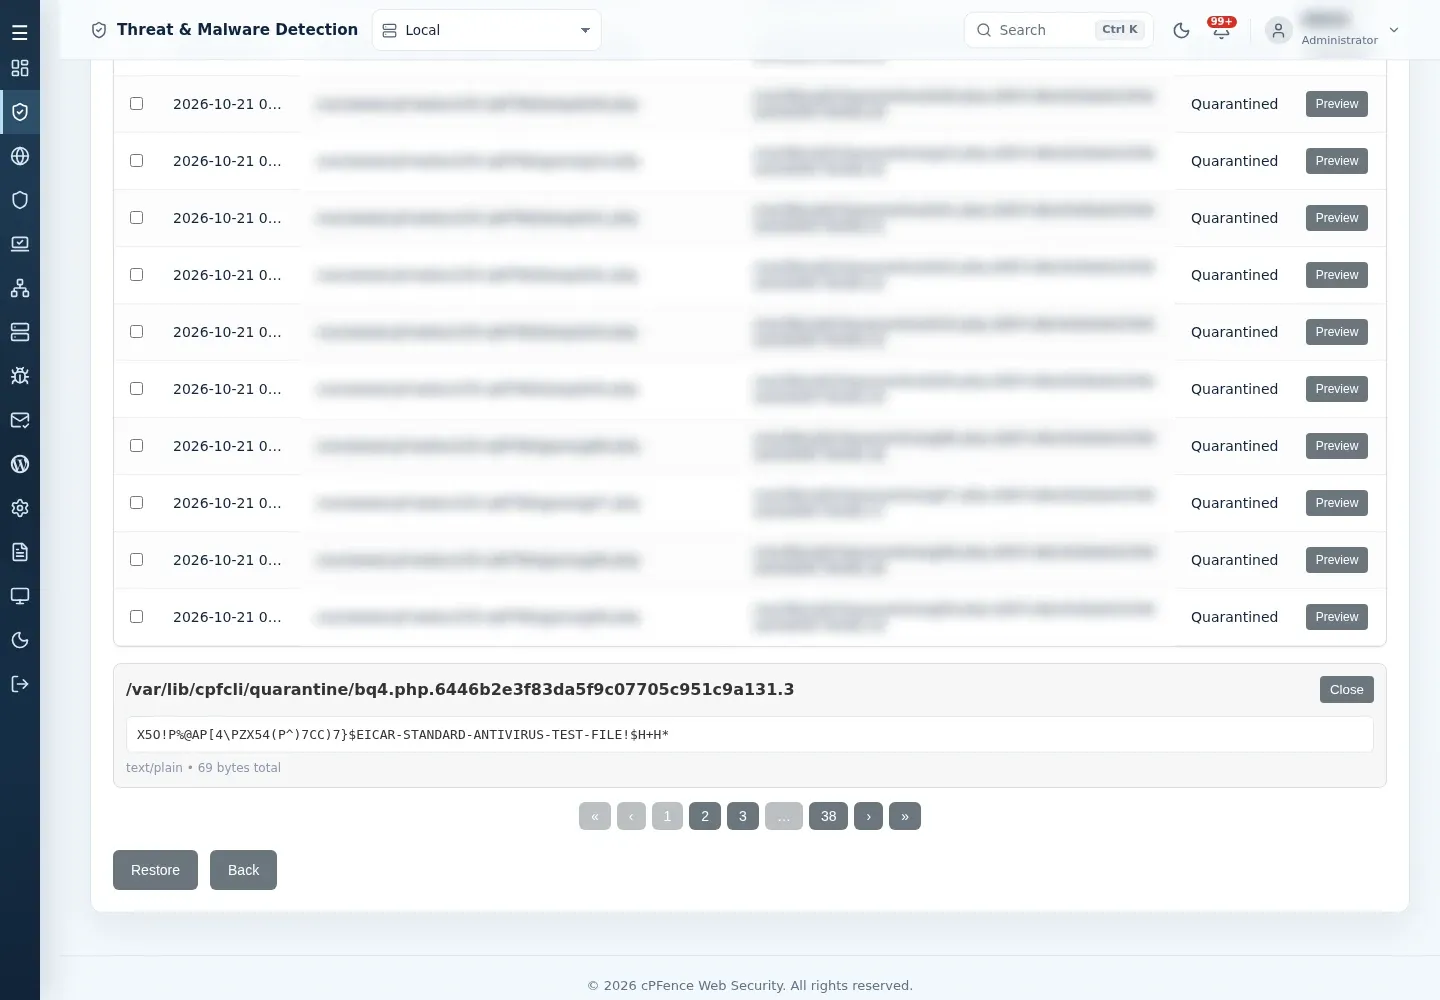Click the Ctrl K shortcut badge
The image size is (1440, 1000).
(x=1120, y=30)
